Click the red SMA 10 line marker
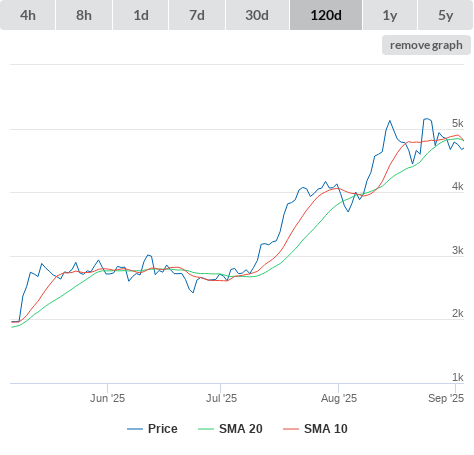Viewport: 474px width, 455px height. pos(291,429)
